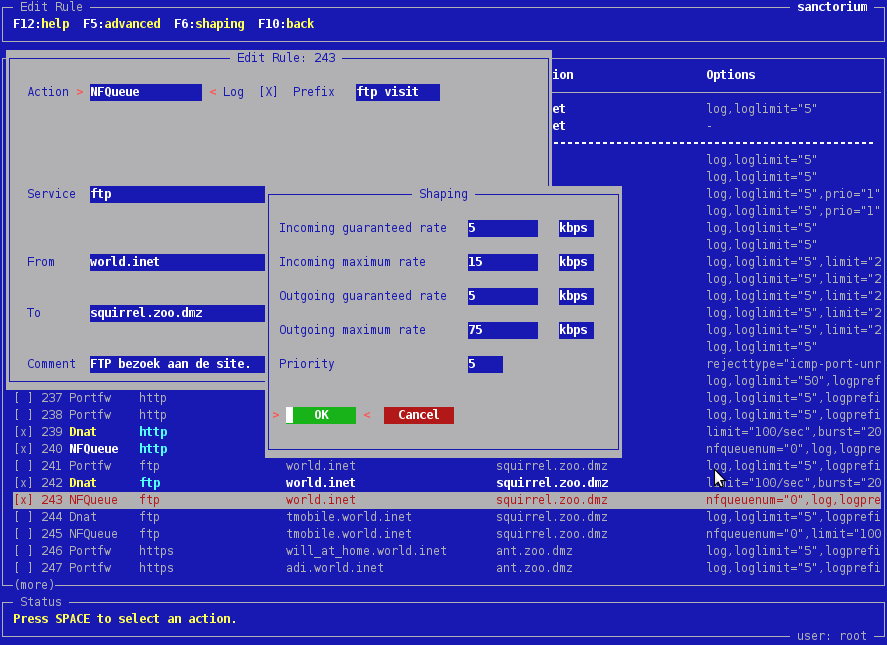Viewport: 887px width, 645px height.
Task: Toggle checkbox for rule 244 Dnat
Action: (x=23, y=517)
